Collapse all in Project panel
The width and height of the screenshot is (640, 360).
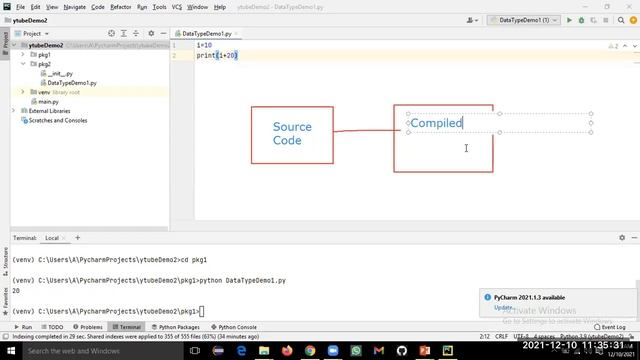coord(136,33)
